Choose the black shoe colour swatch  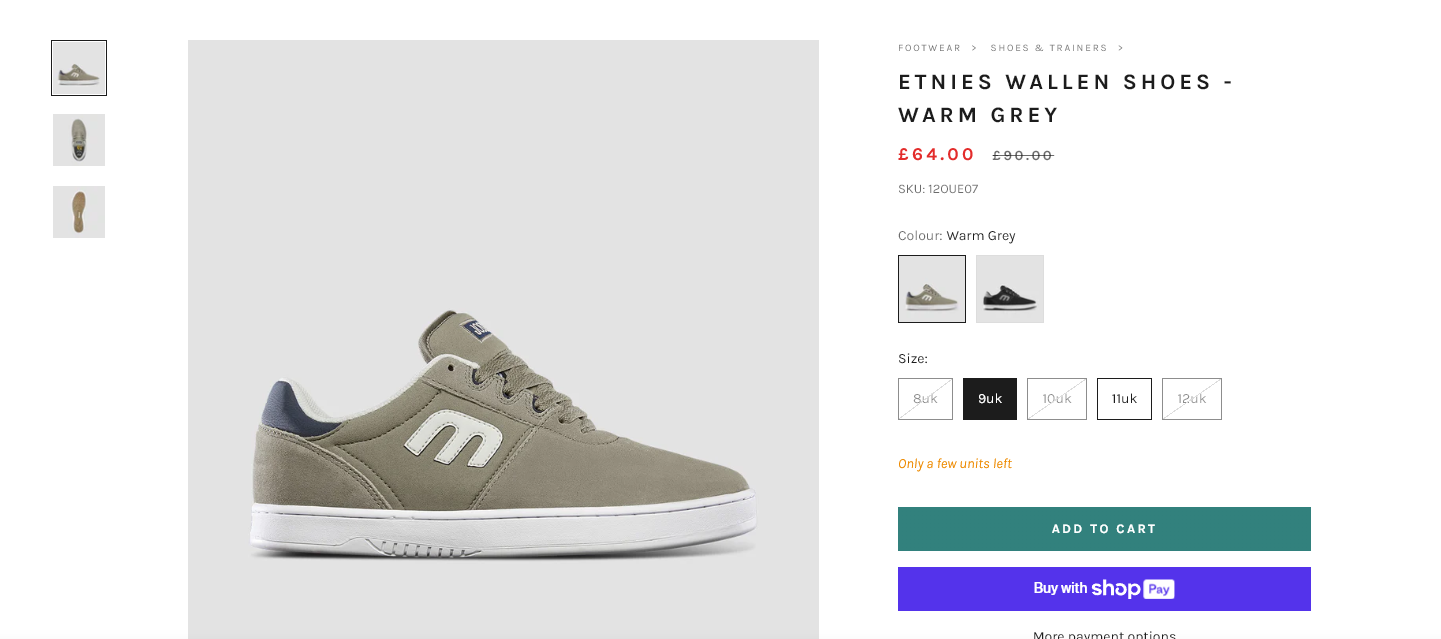click(x=1010, y=289)
